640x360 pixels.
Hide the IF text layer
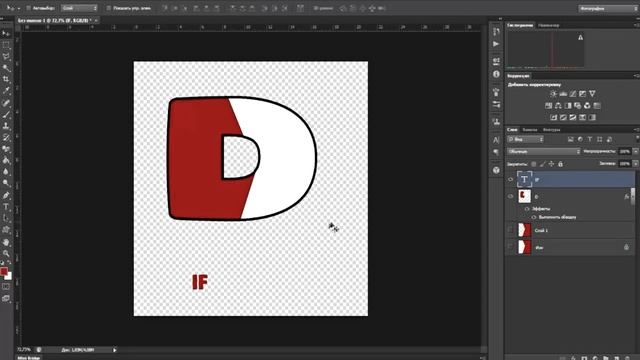[x=510, y=179]
